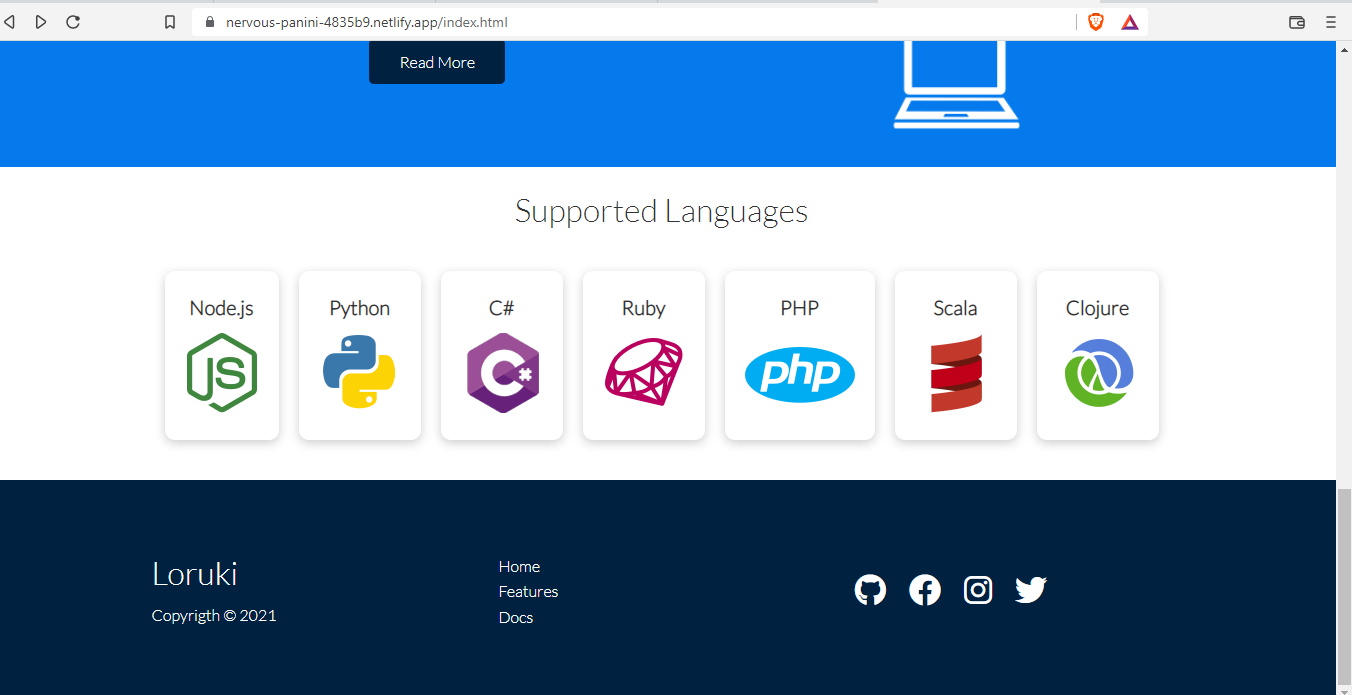This screenshot has width=1352, height=695.
Task: Open the GitHub social icon in footer
Action: tap(870, 590)
